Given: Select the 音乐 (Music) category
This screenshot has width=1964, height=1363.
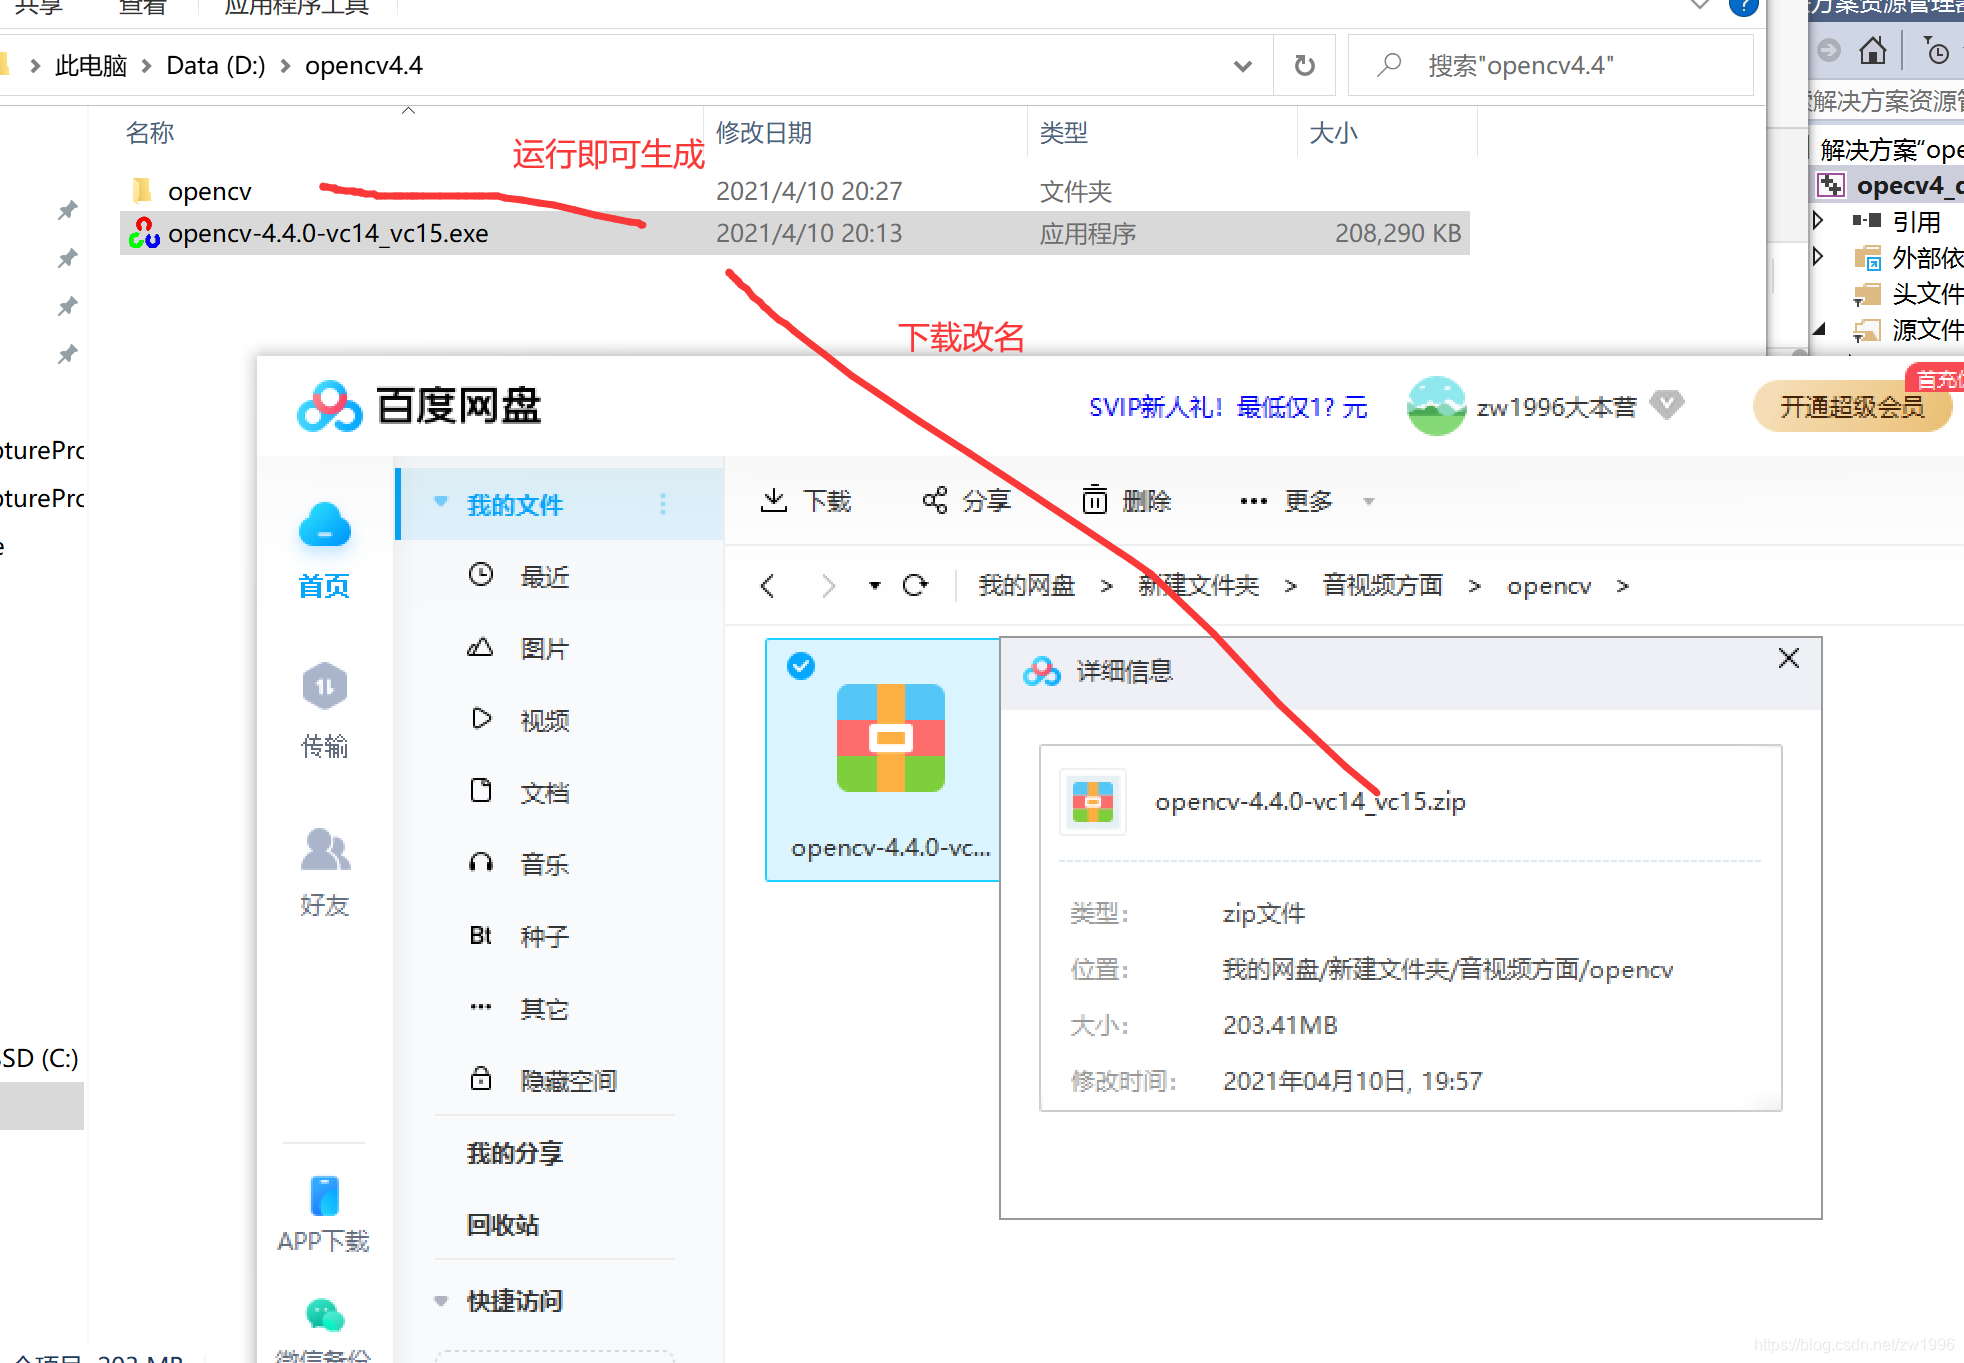Looking at the screenshot, I should [545, 863].
